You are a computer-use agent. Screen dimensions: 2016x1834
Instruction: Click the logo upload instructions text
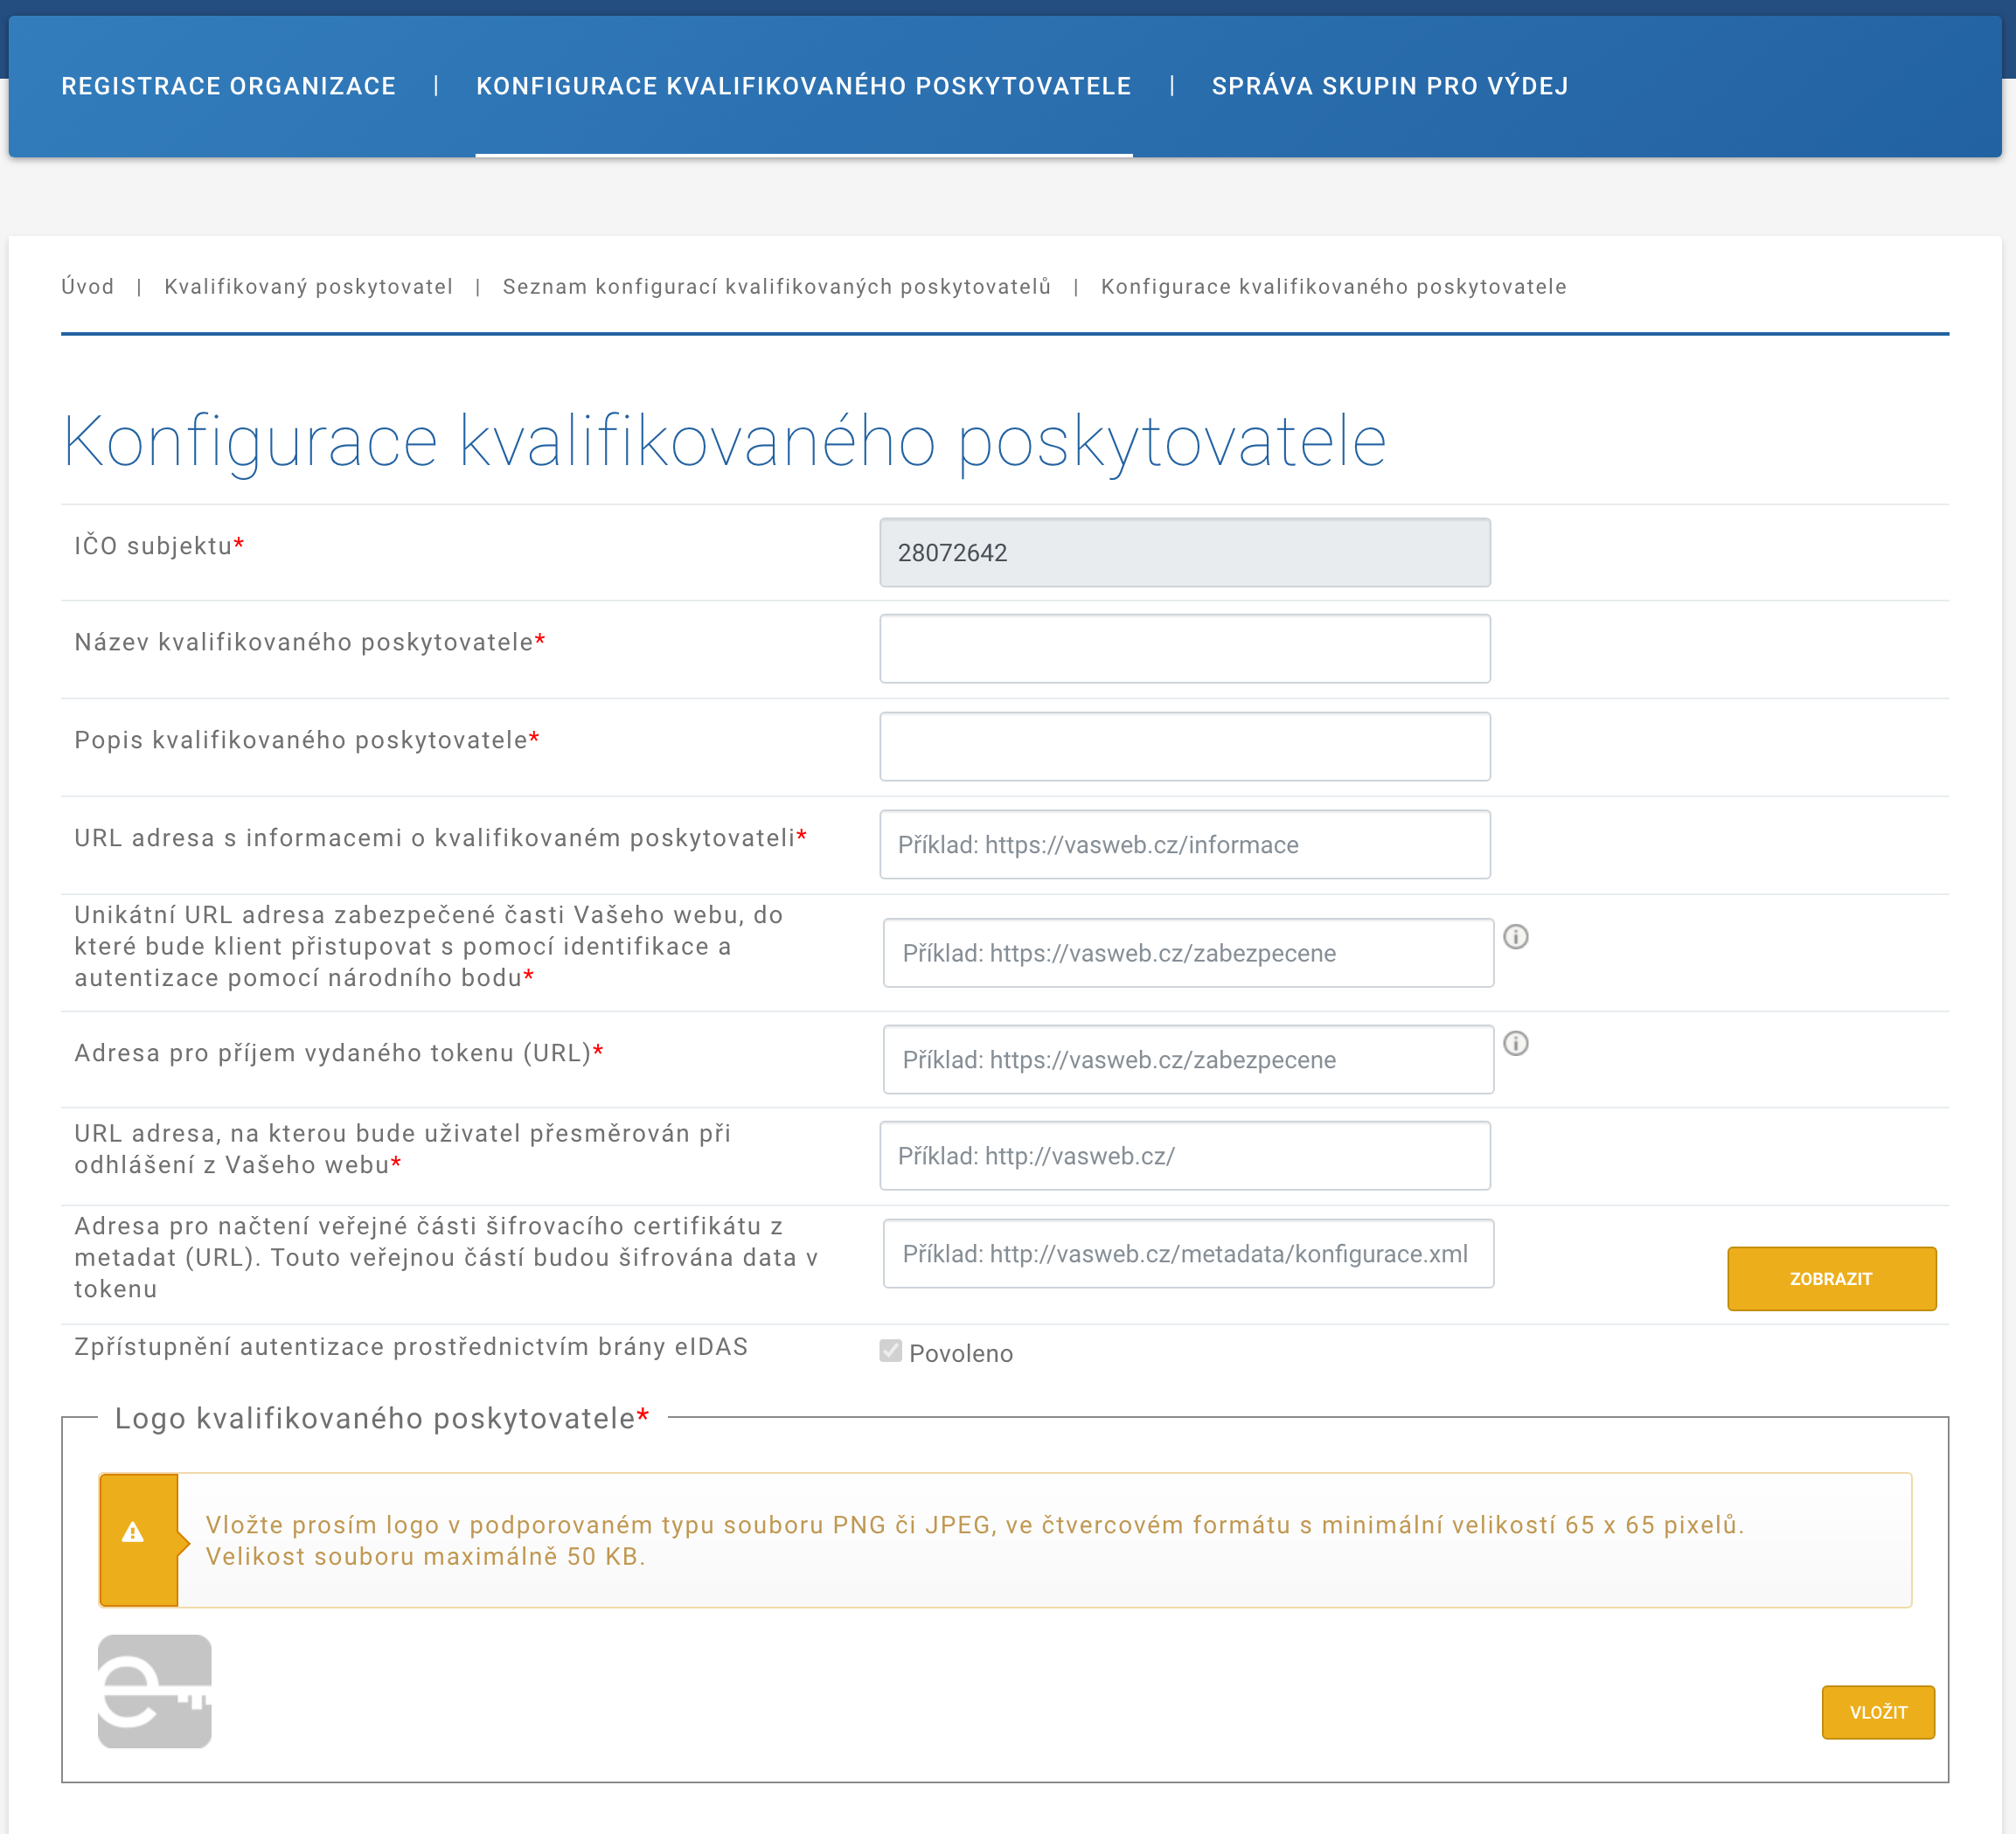pos(975,1541)
